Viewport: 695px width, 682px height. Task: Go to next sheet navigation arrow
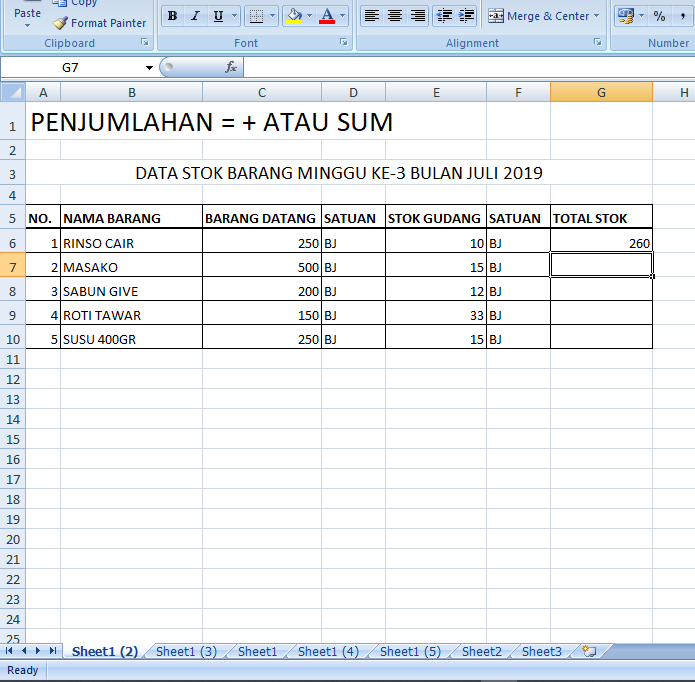tap(38, 651)
